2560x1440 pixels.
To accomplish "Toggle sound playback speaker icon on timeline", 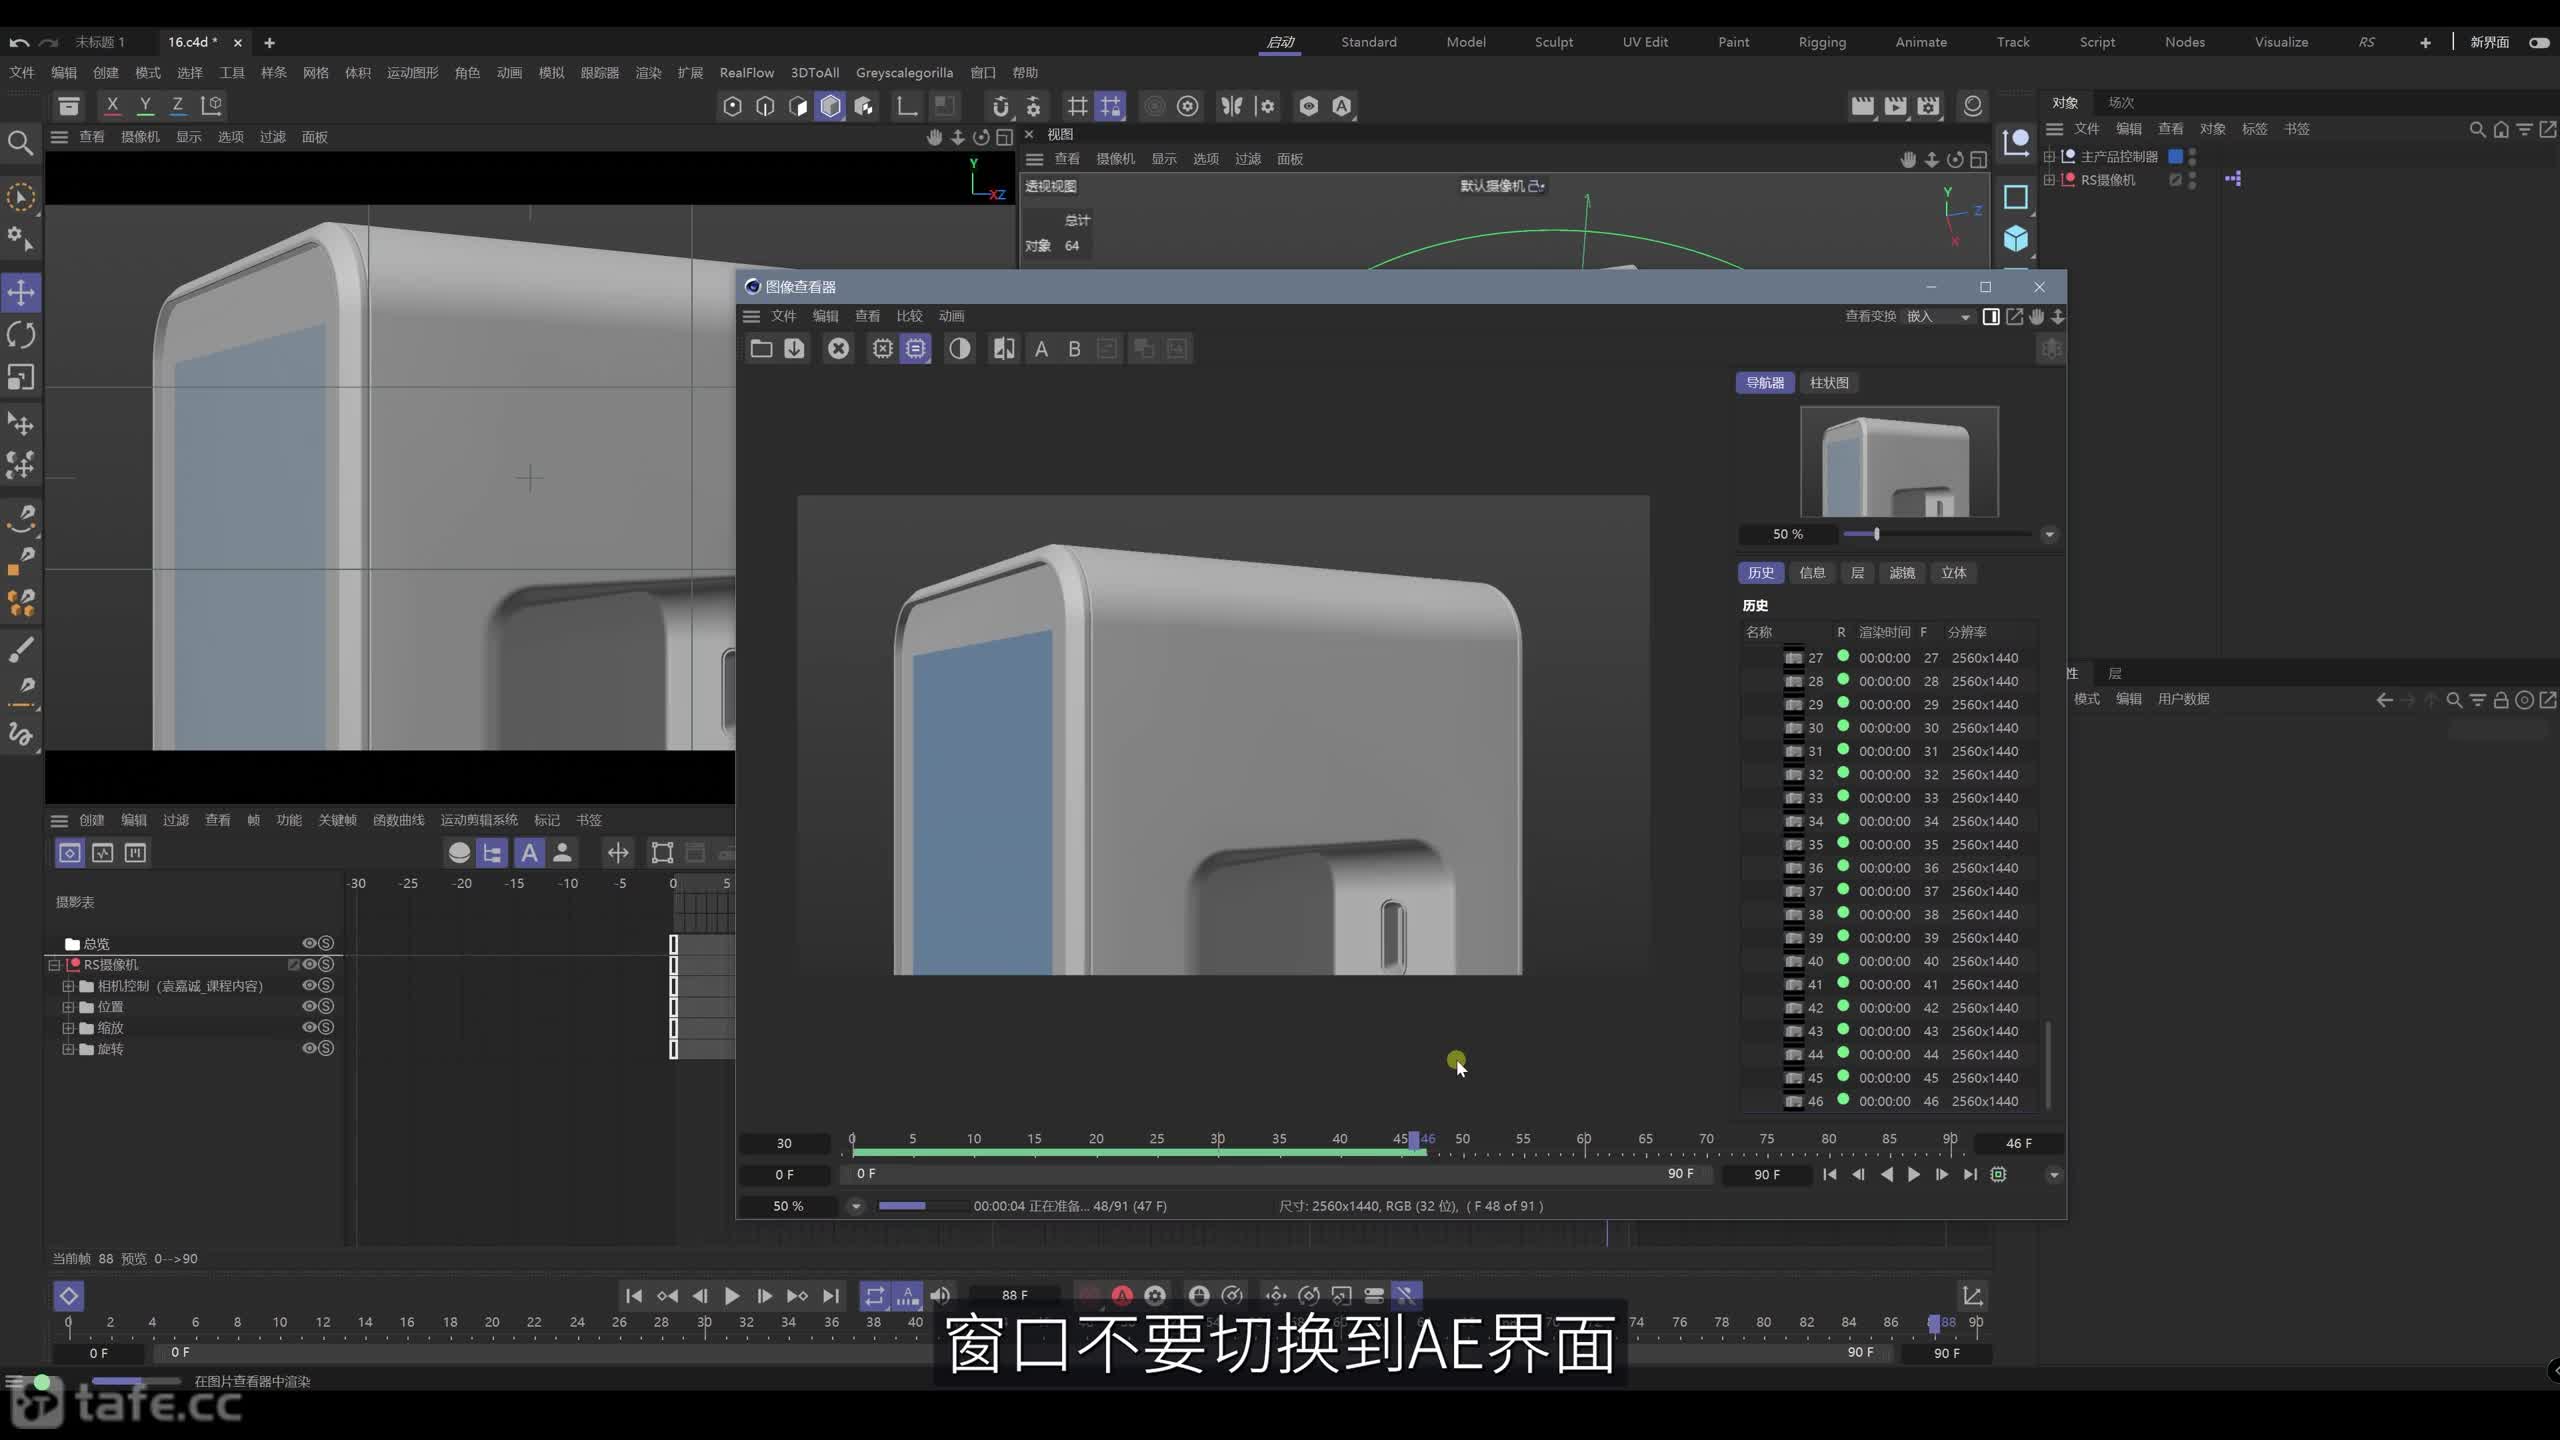I will pos(940,1296).
